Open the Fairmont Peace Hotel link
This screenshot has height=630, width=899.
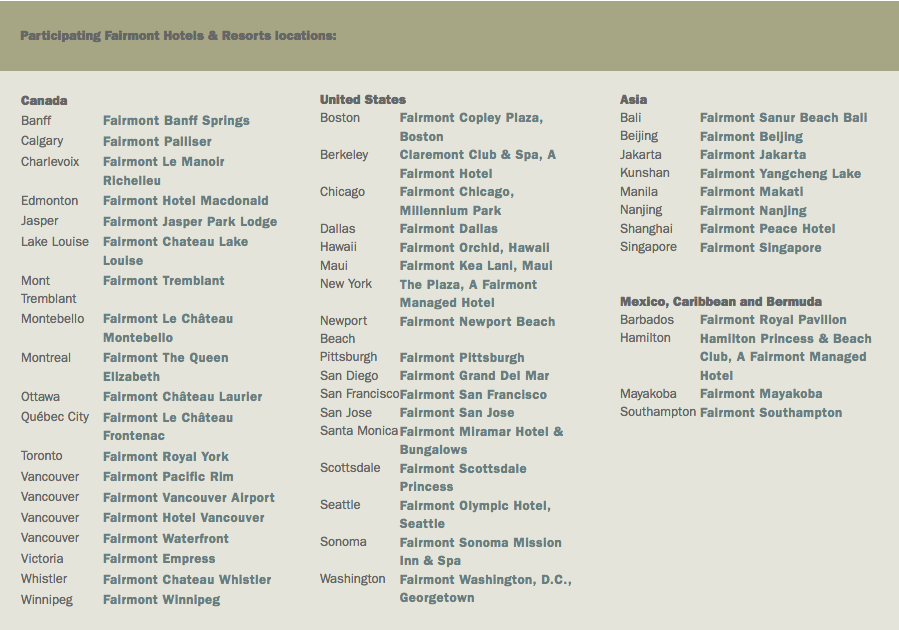(768, 229)
